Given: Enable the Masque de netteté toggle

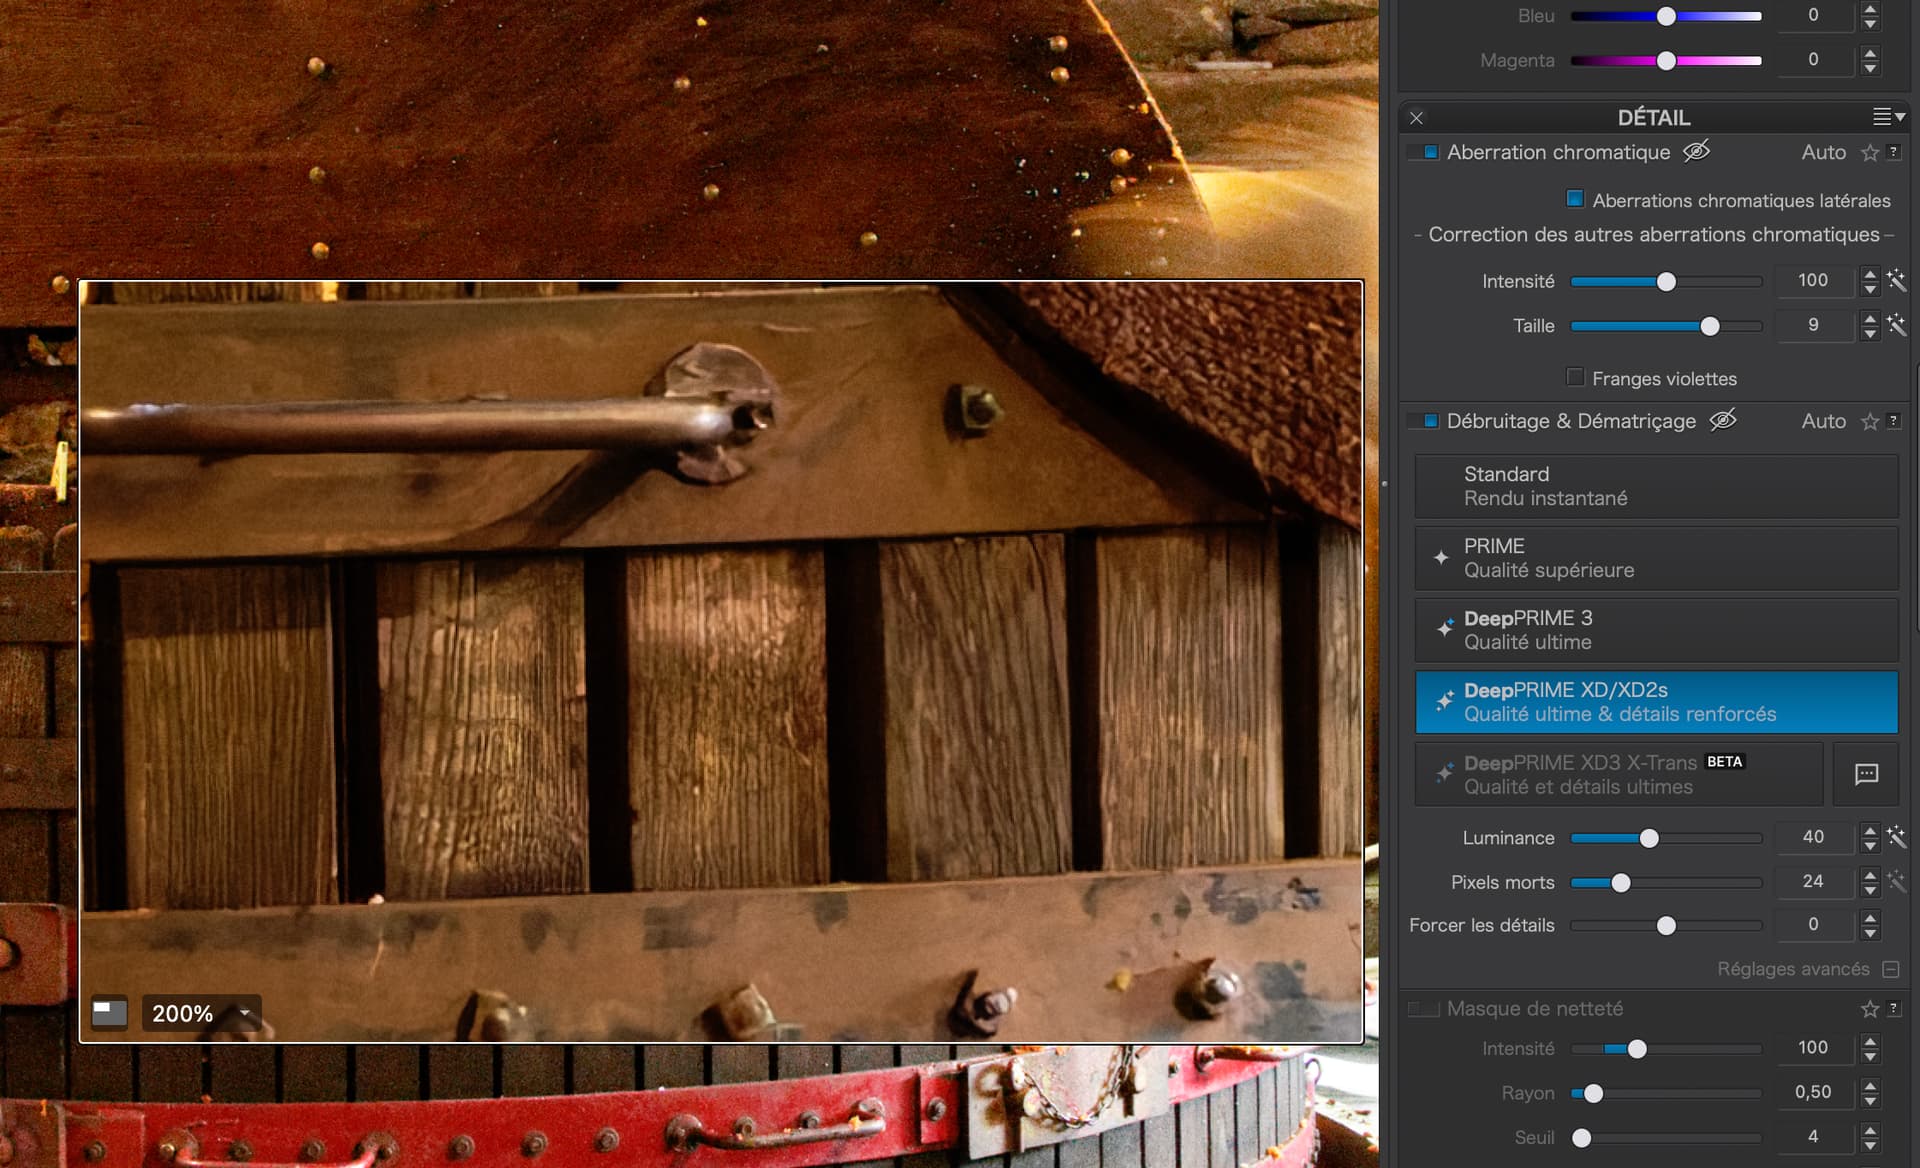Looking at the screenshot, I should click(x=1423, y=1009).
